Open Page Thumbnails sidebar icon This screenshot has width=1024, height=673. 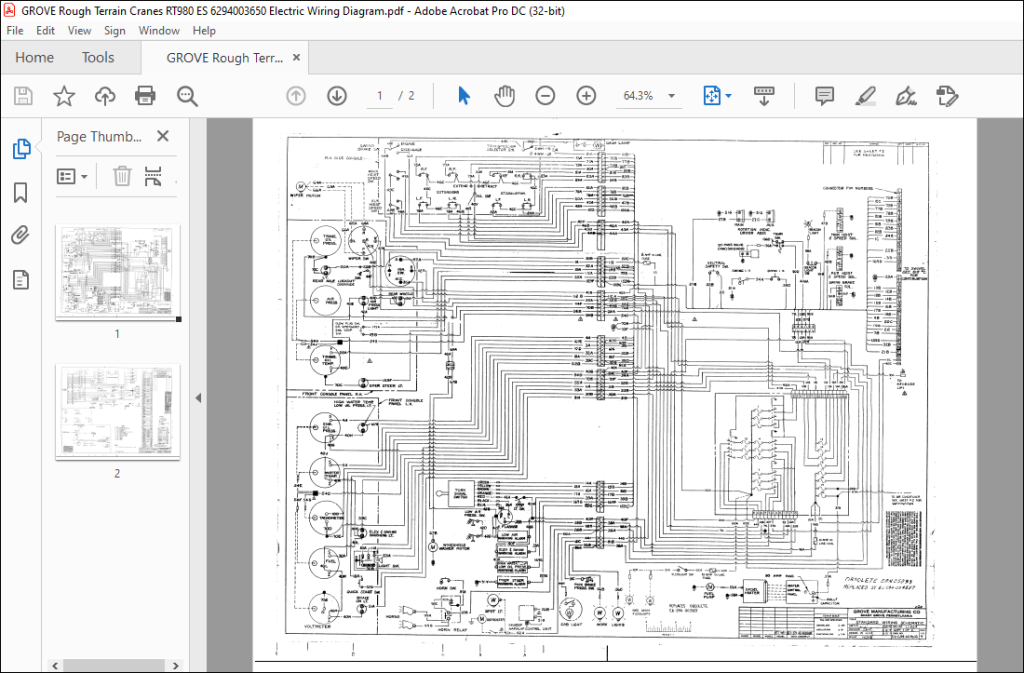pyautogui.click(x=22, y=149)
